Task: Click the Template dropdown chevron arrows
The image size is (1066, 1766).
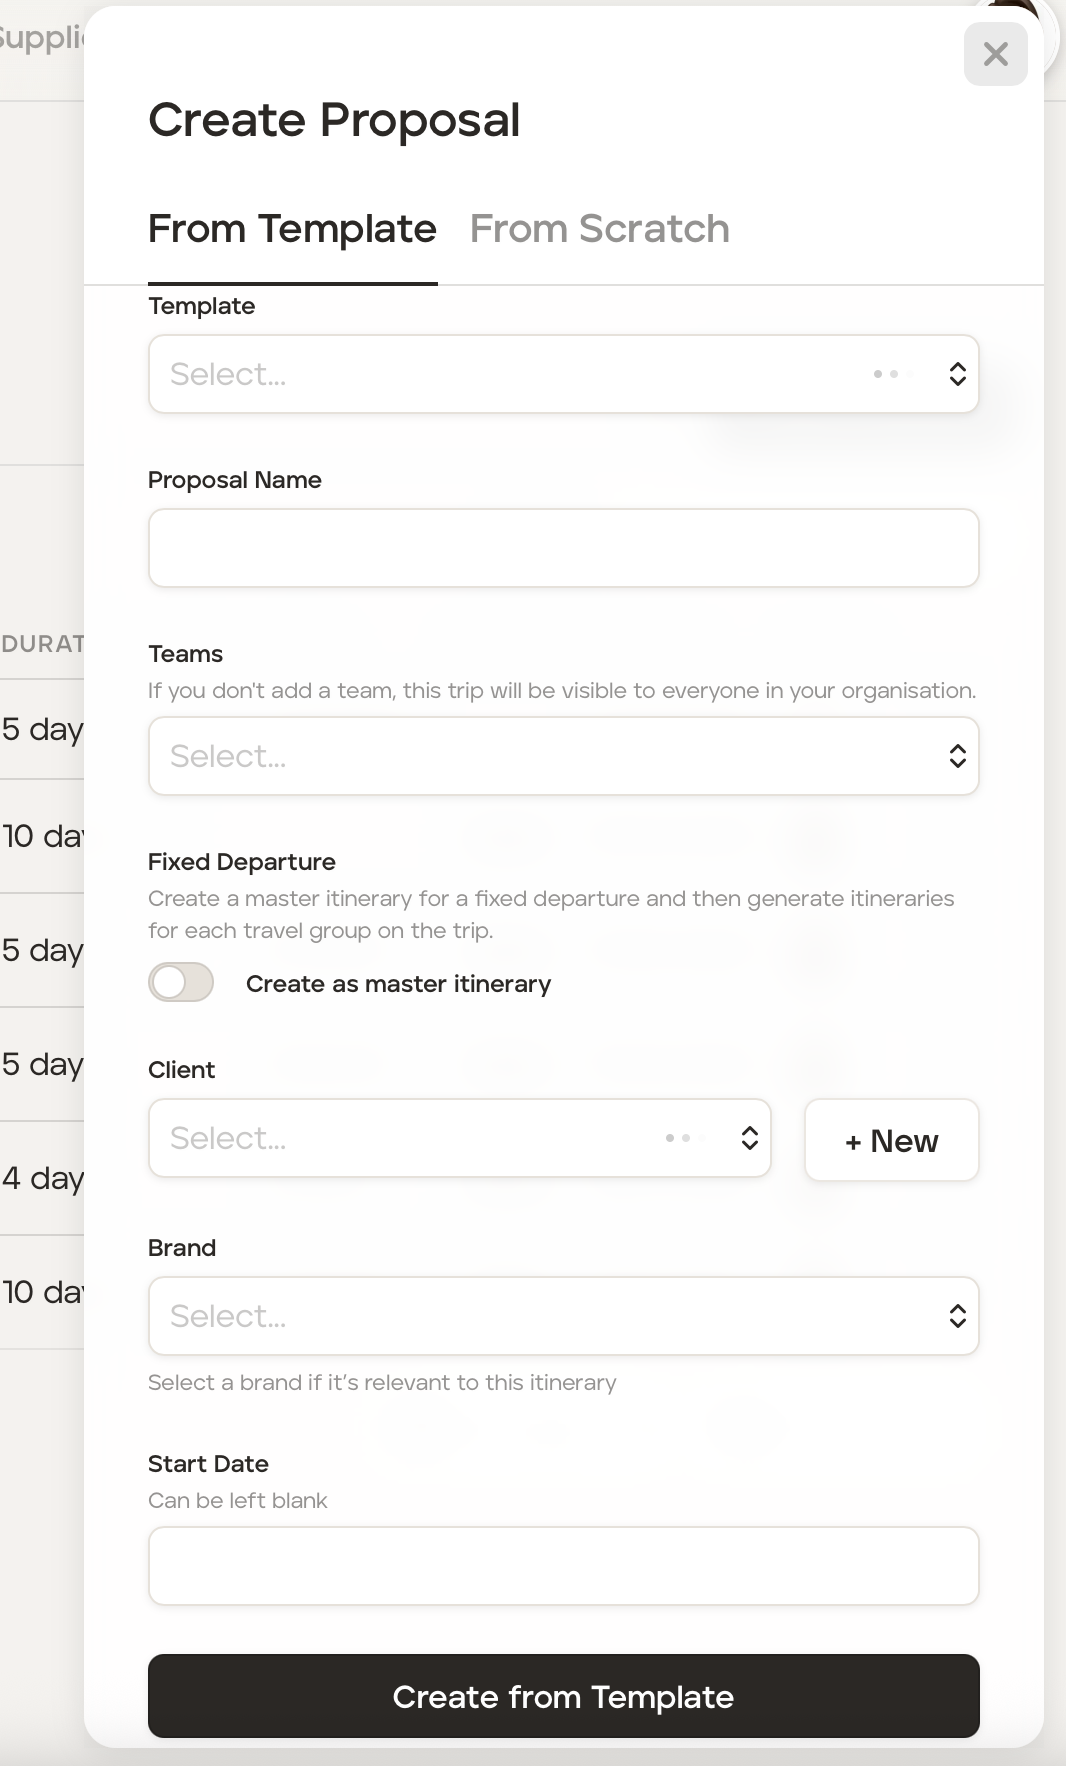Action: pos(957,374)
